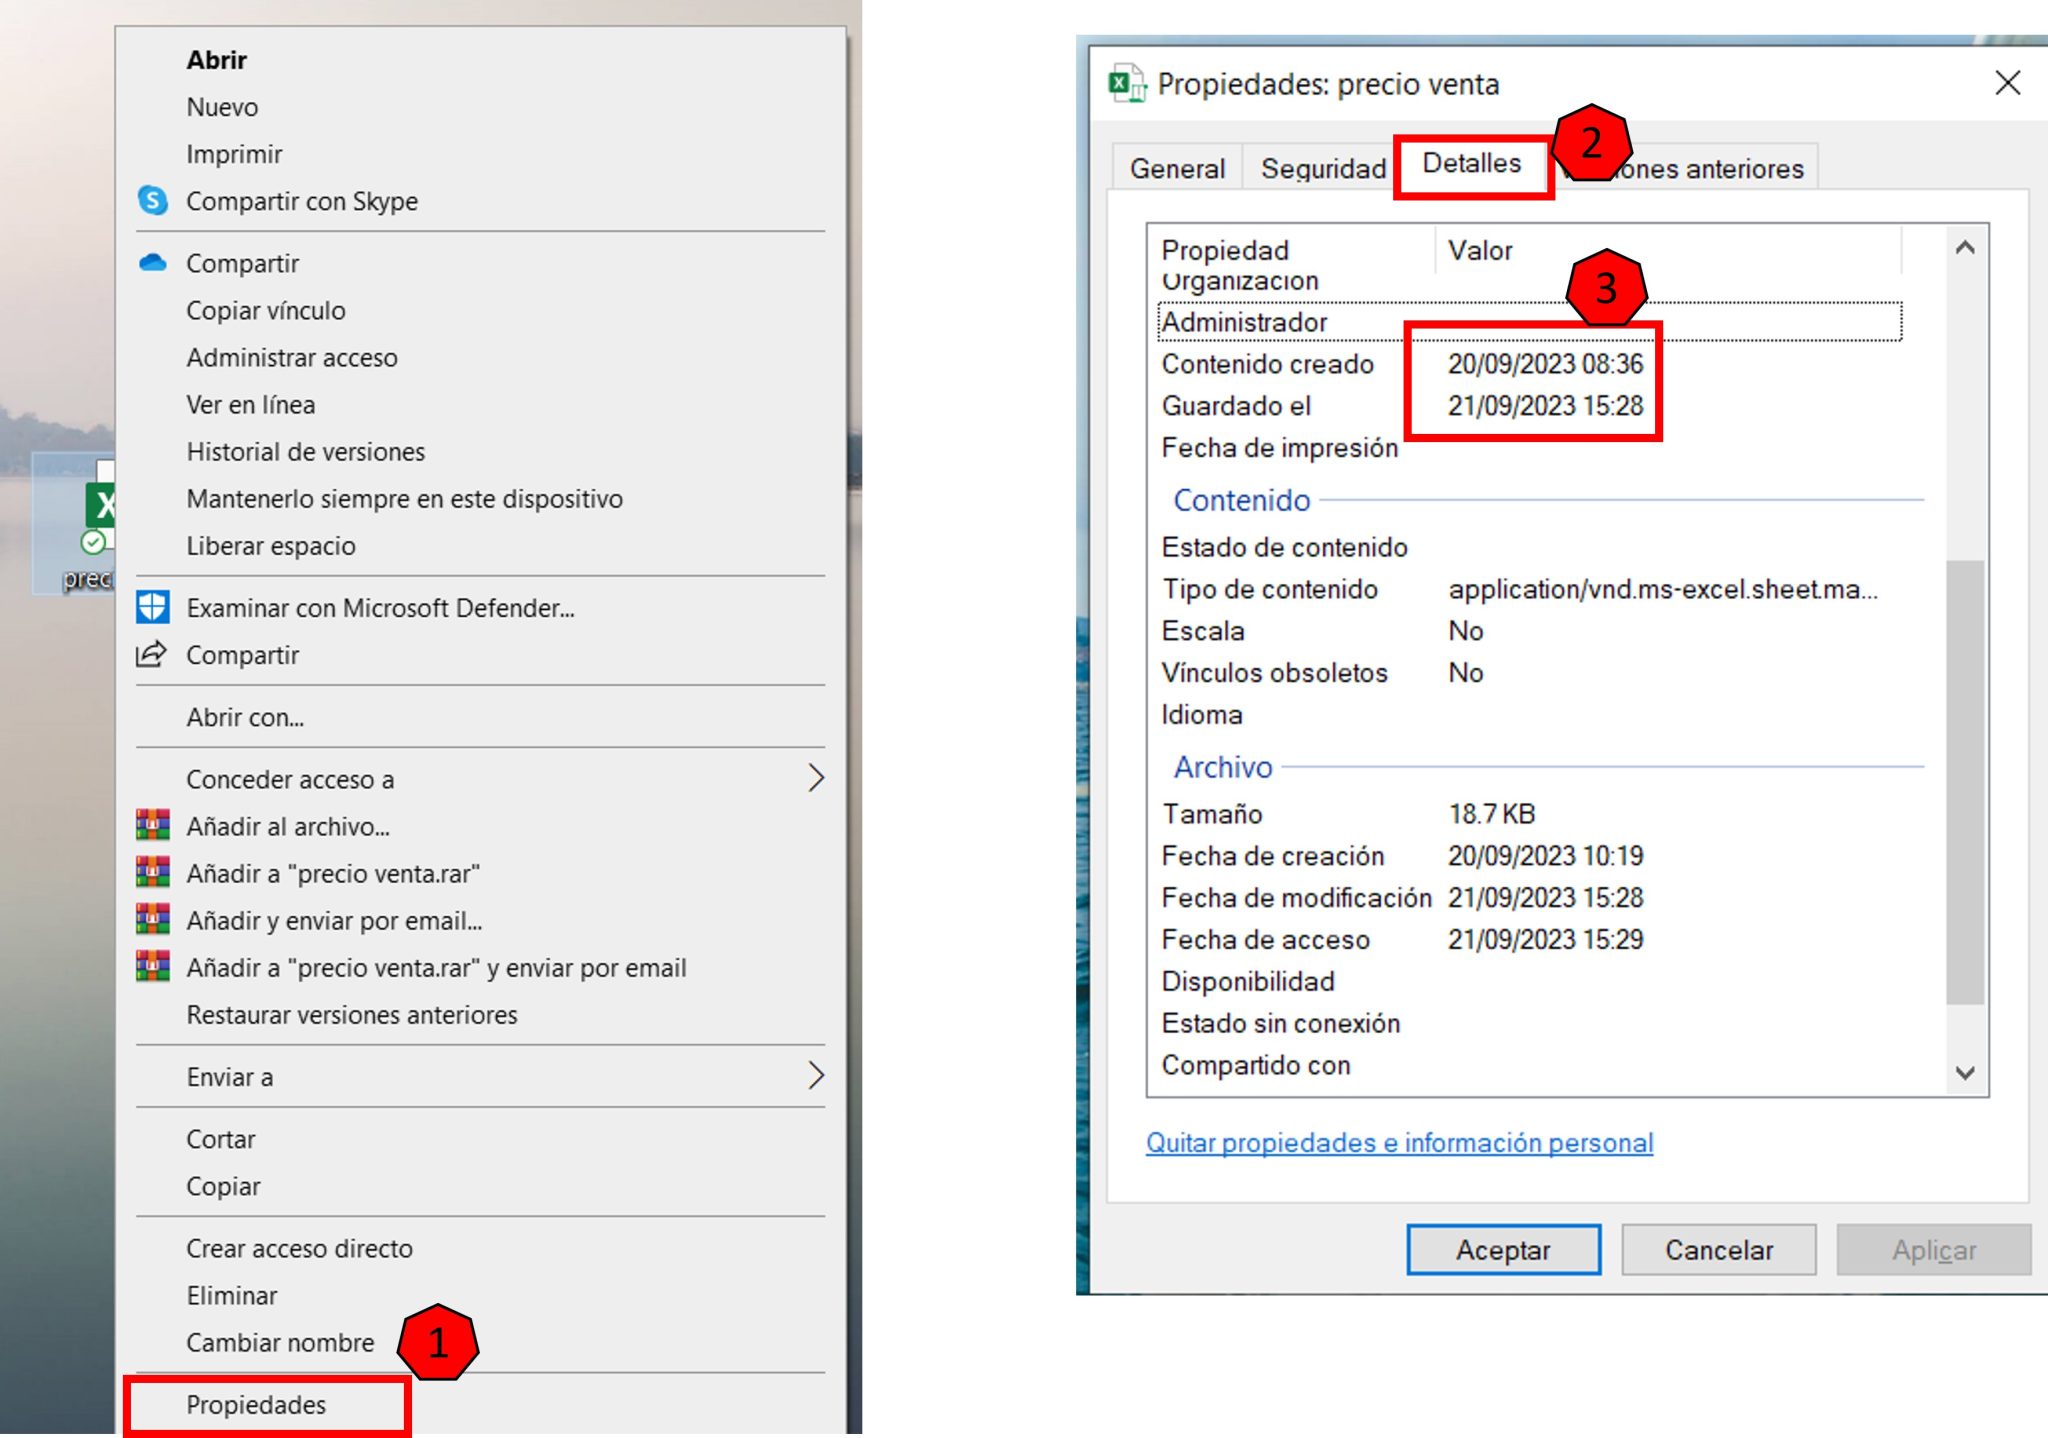Click the WinRAR icon beside Añadir al archivo...

152,825
